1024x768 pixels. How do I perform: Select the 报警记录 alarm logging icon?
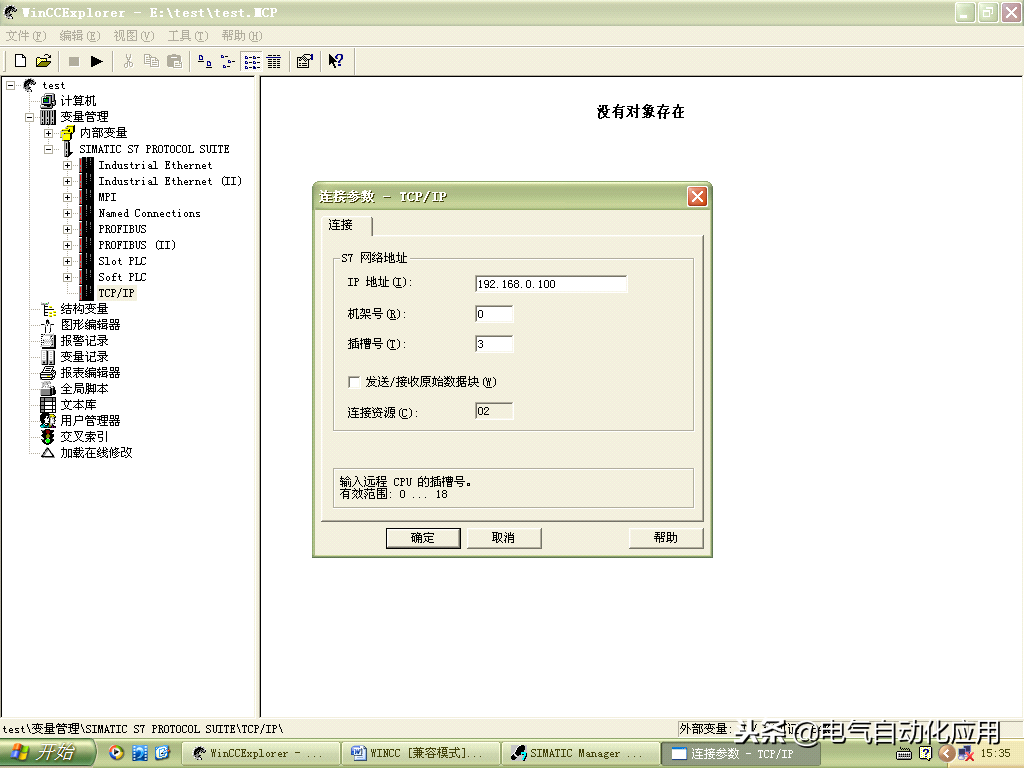(48, 341)
